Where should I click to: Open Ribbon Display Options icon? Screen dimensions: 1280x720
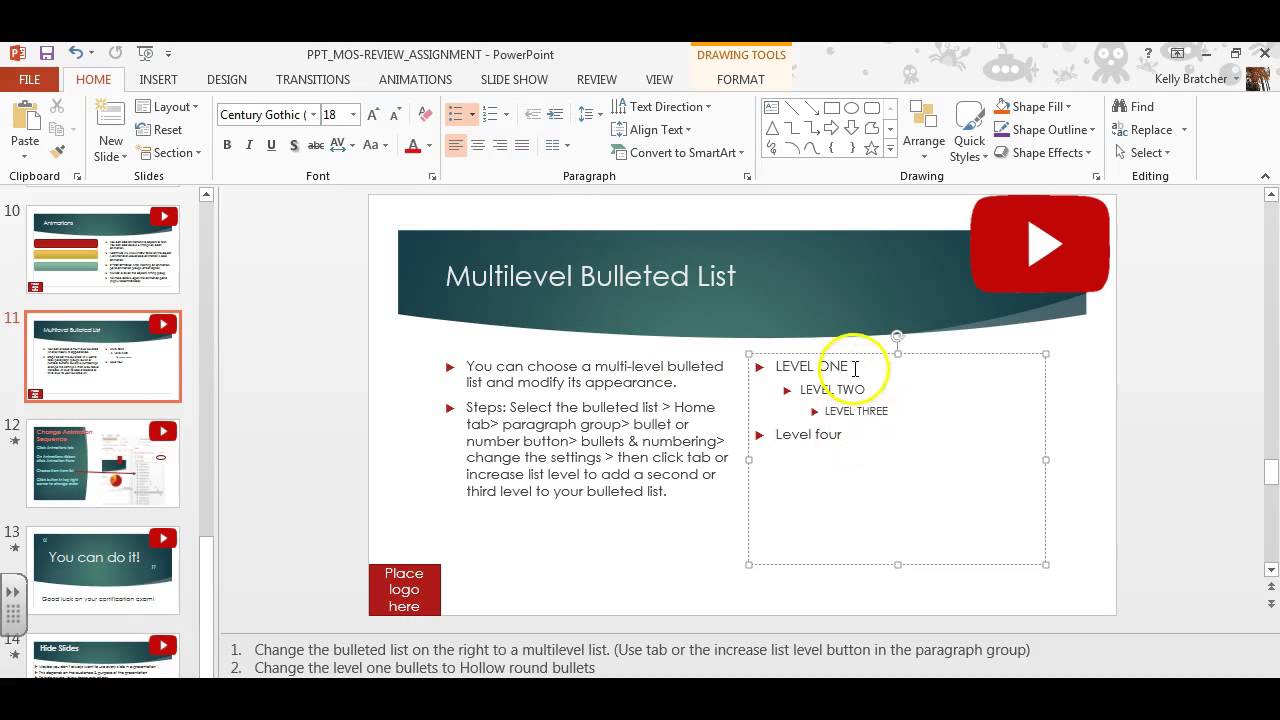[1177, 53]
